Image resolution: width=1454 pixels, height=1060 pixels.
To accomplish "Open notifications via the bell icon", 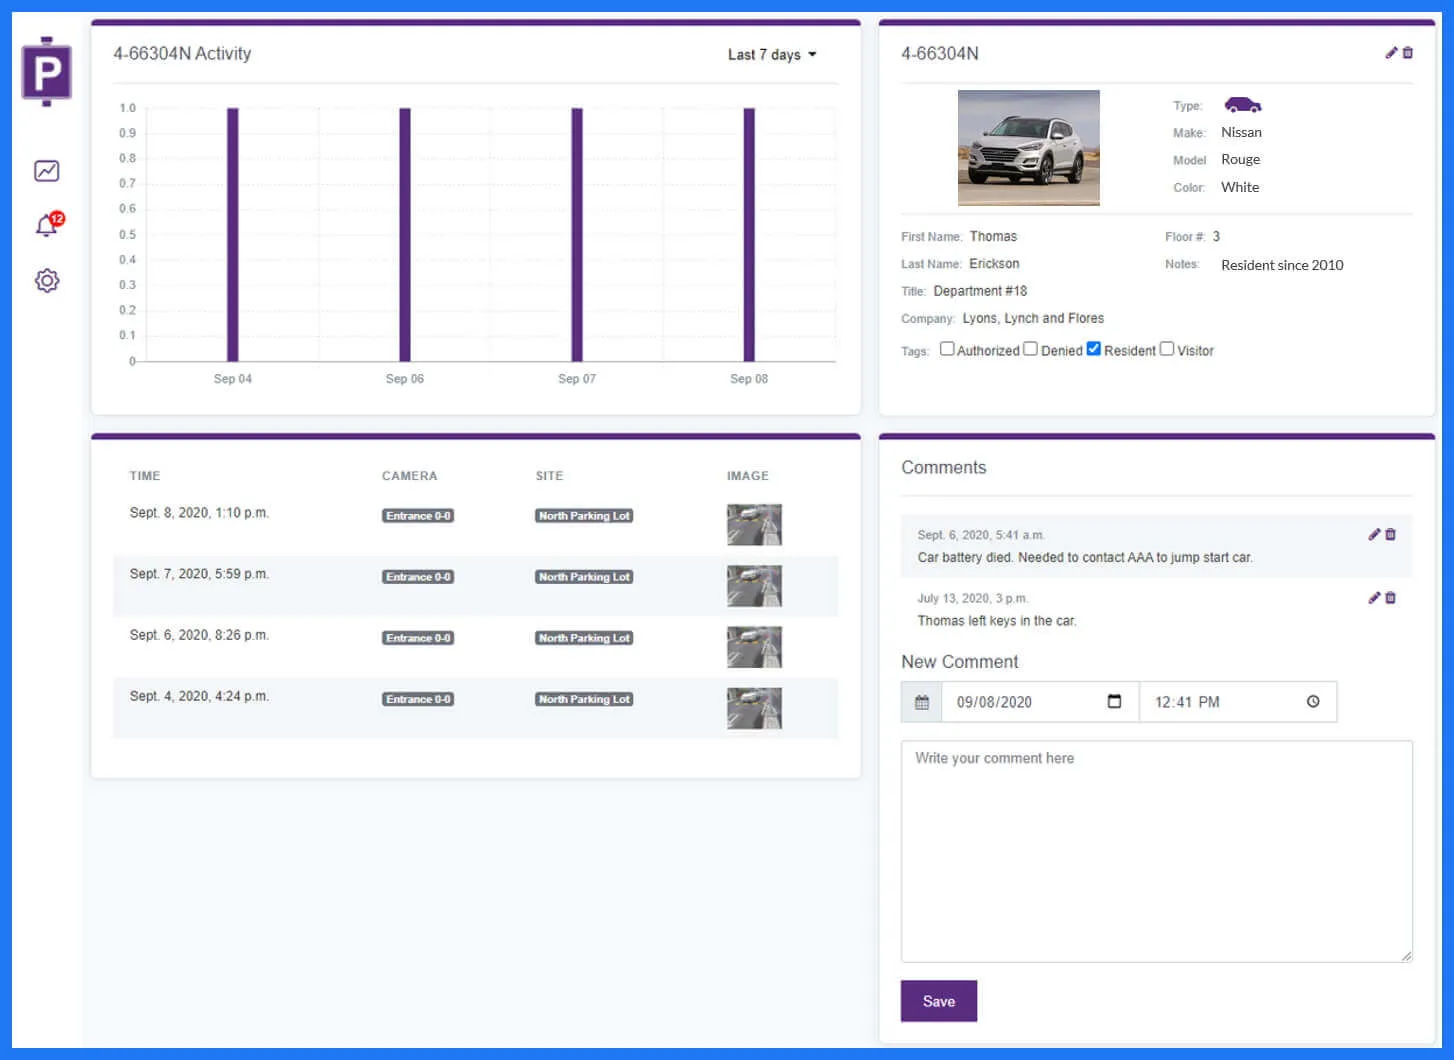I will pos(44,225).
